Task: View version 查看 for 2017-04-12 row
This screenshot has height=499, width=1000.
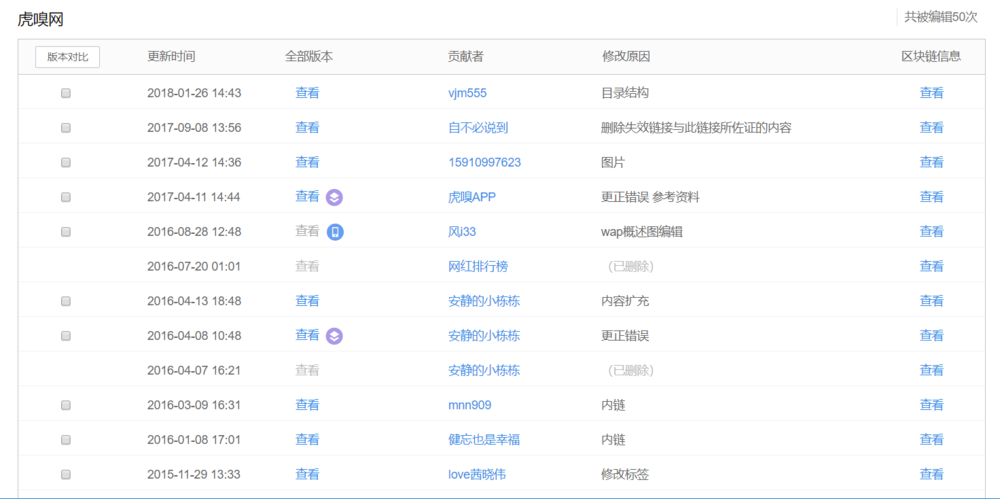Action: 307,163
